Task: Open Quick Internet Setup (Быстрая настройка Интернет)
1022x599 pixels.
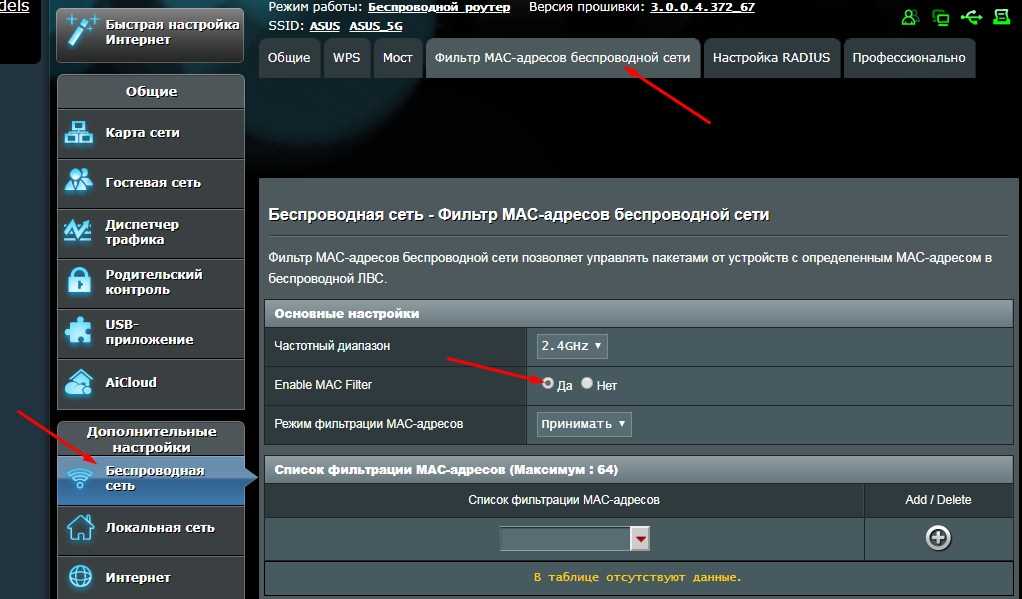Action: coord(151,35)
